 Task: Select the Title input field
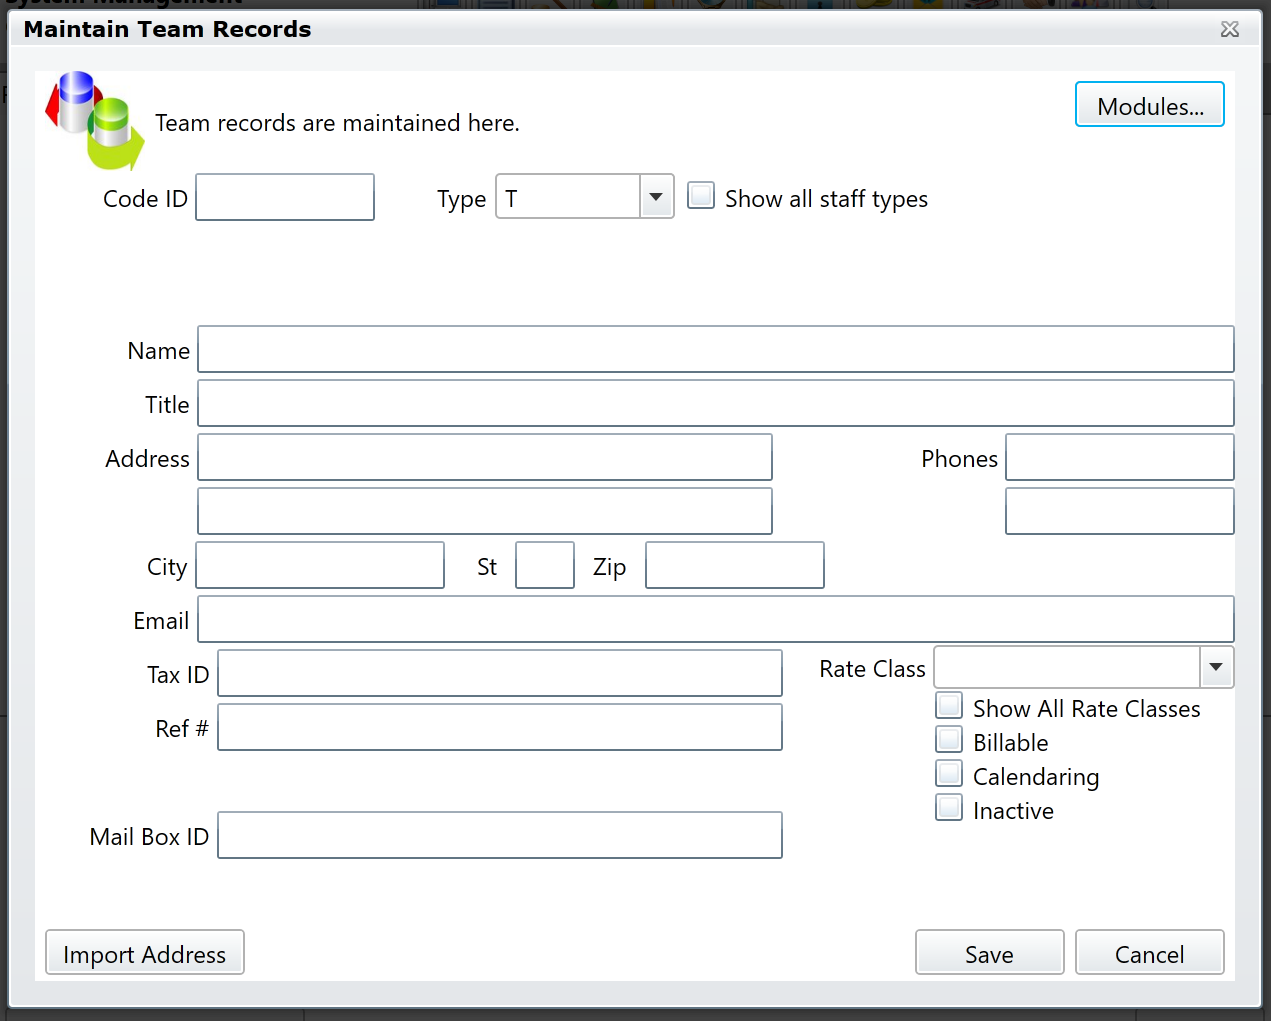click(x=716, y=403)
